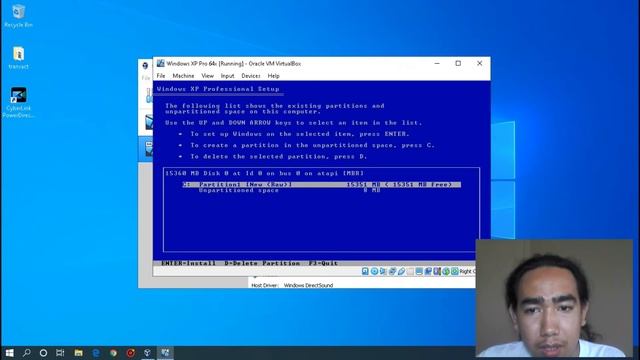
Task: Open the Windows Start menu
Action: [x=9, y=353]
